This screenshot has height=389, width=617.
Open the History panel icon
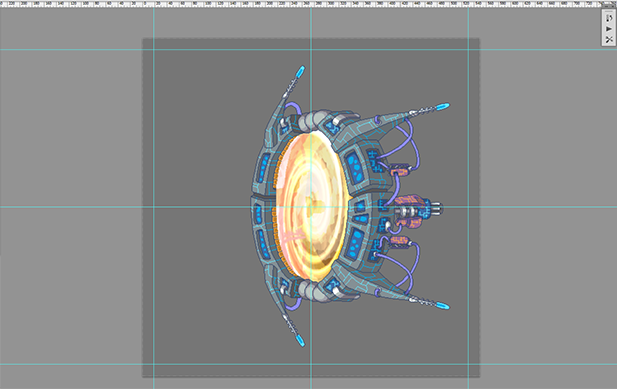[609, 18]
